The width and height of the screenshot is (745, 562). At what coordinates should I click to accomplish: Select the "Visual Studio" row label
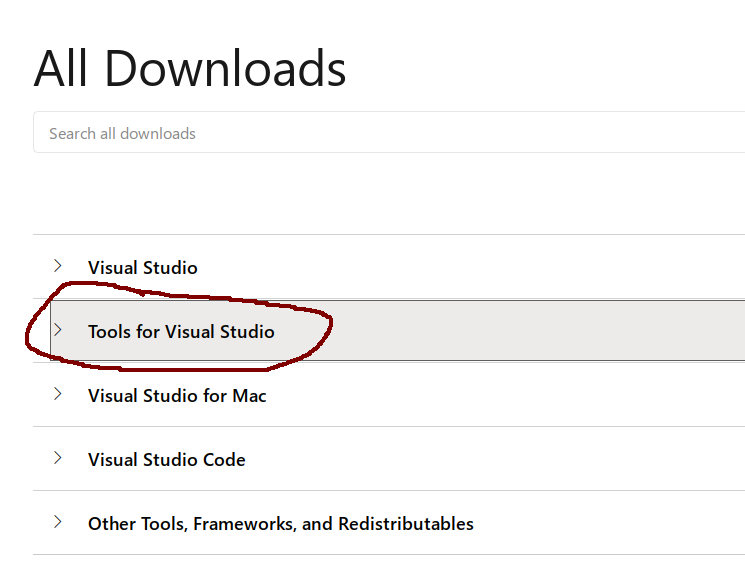coord(143,267)
